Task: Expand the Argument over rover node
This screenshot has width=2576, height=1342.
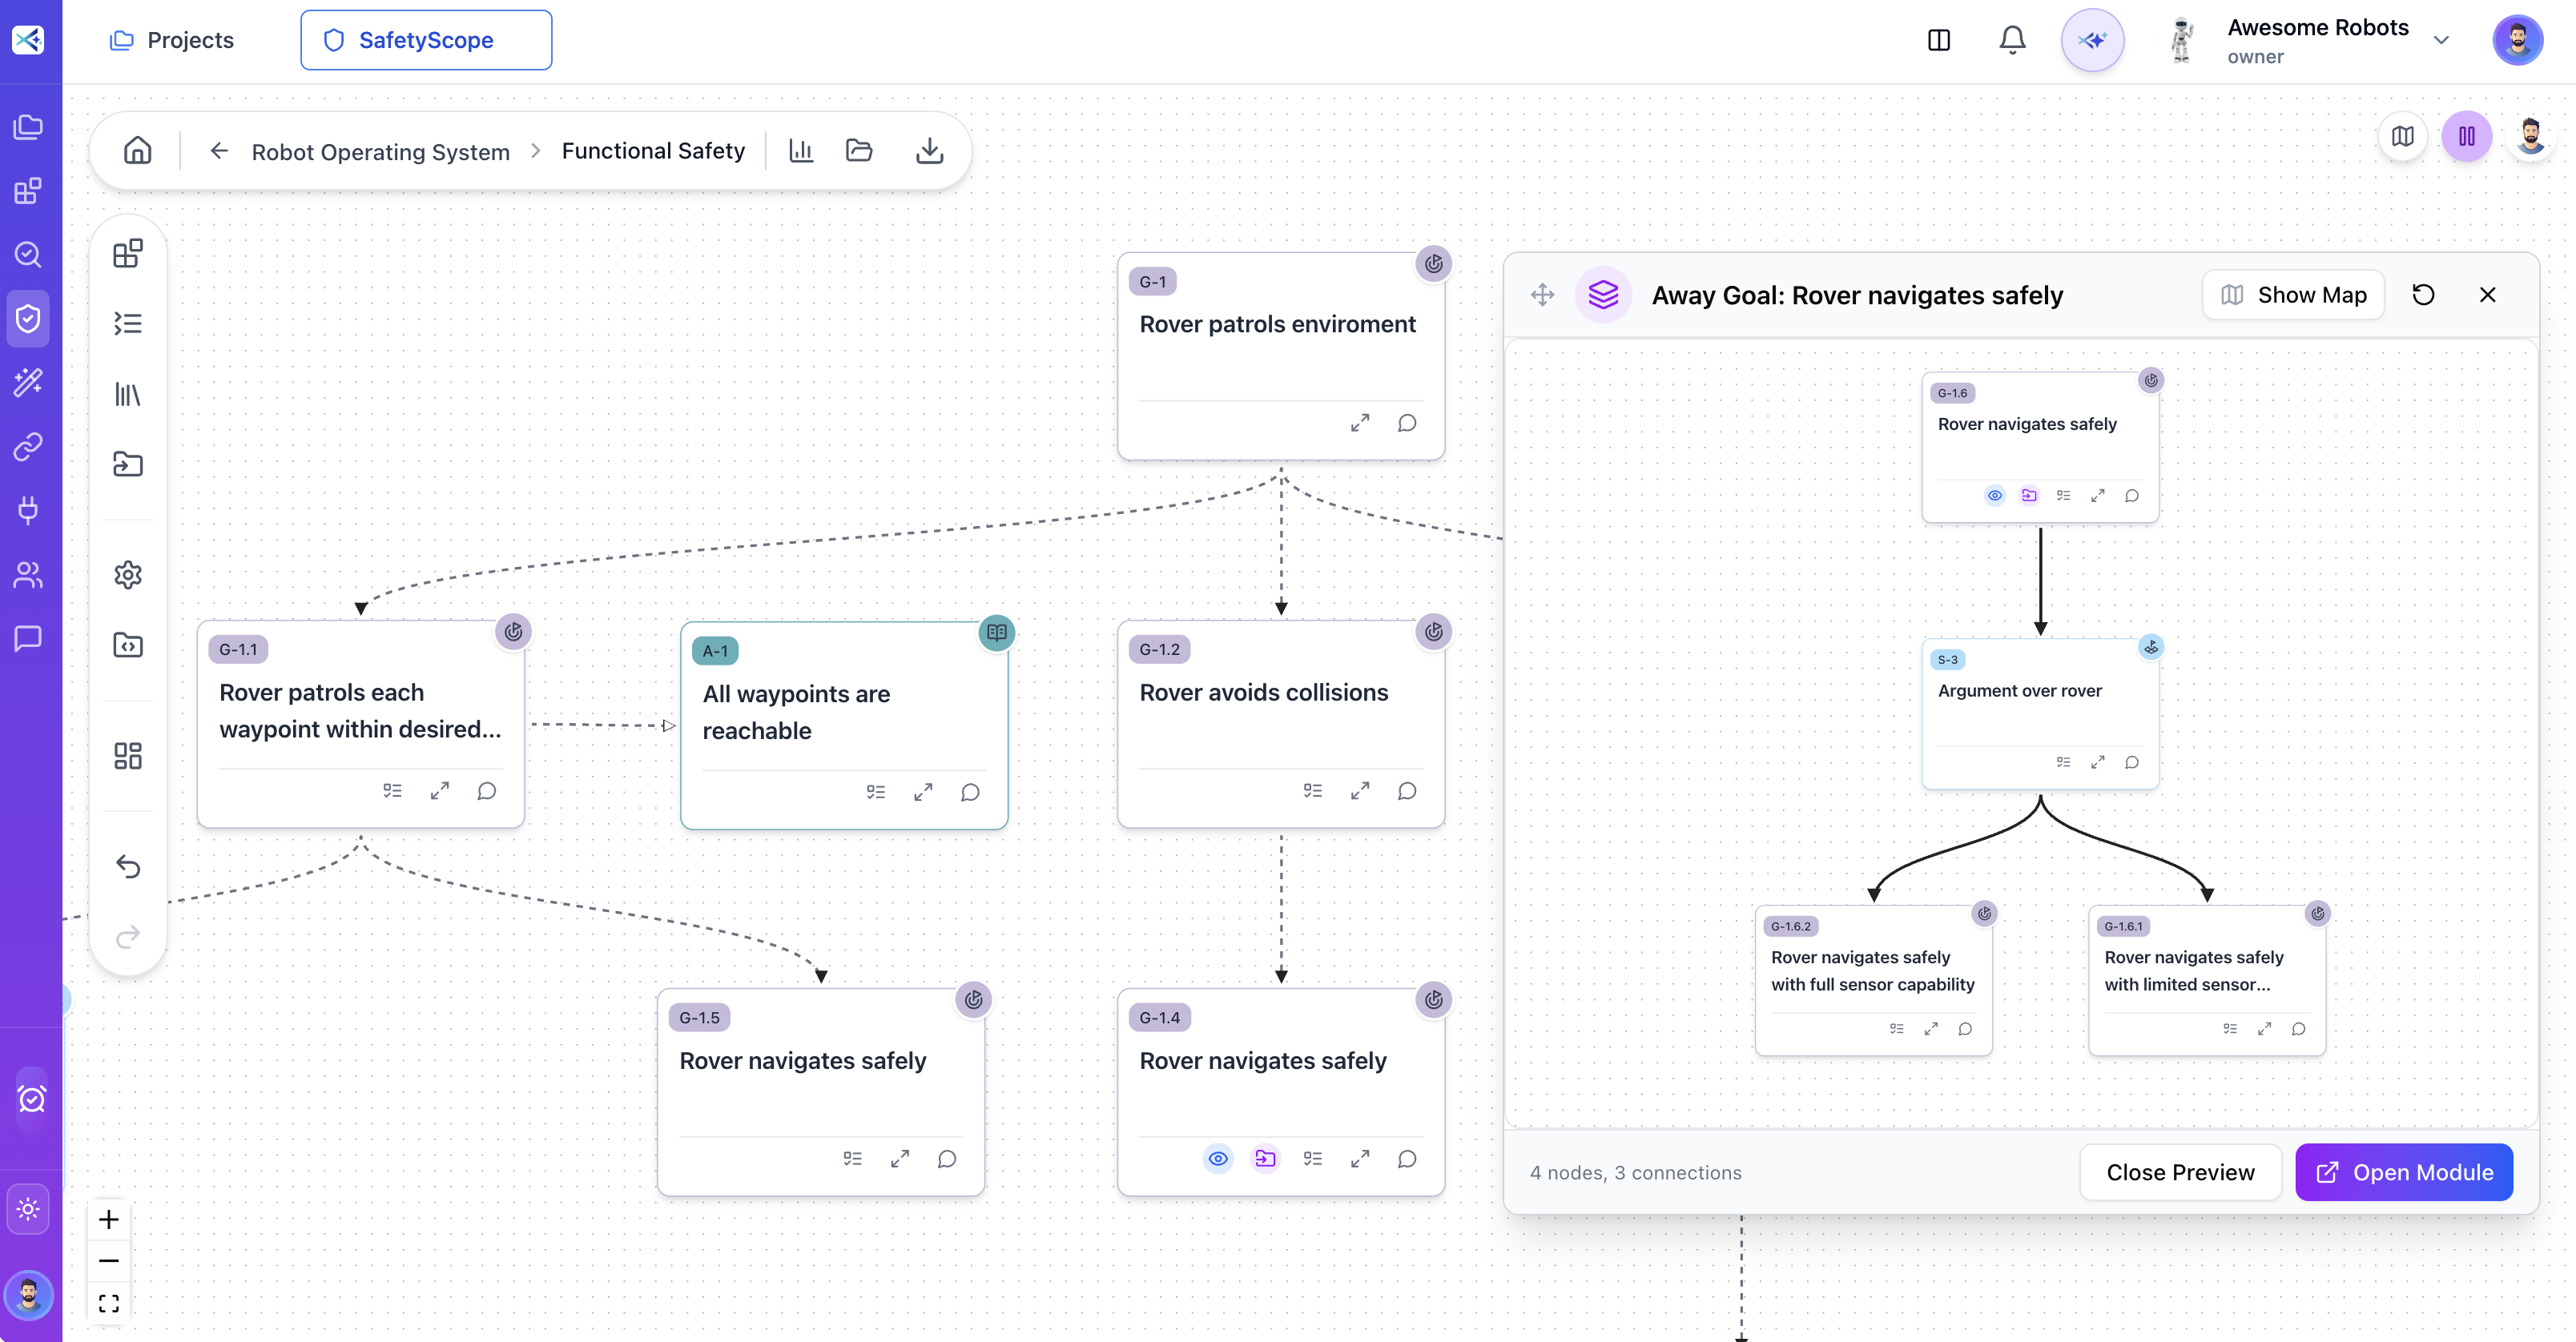Action: click(x=2099, y=761)
